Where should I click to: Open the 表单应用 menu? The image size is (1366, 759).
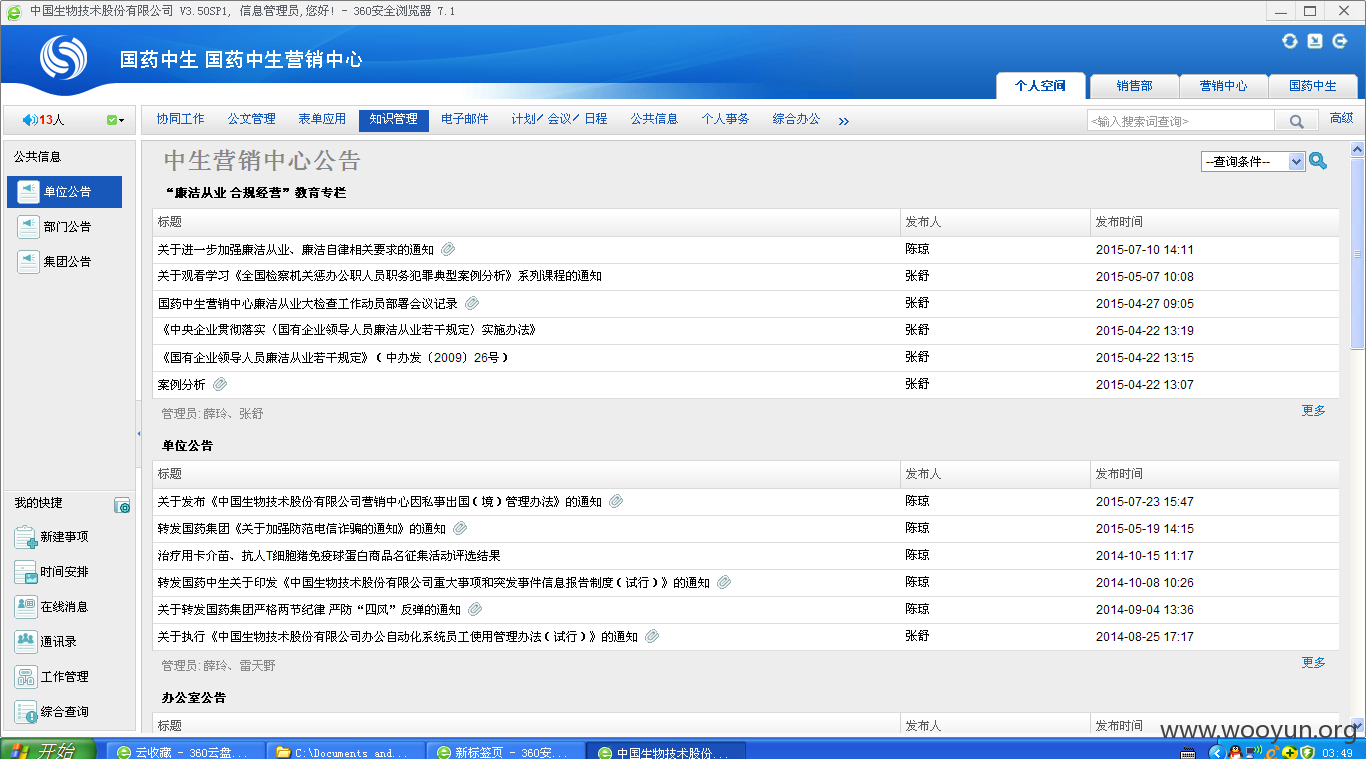(x=322, y=119)
